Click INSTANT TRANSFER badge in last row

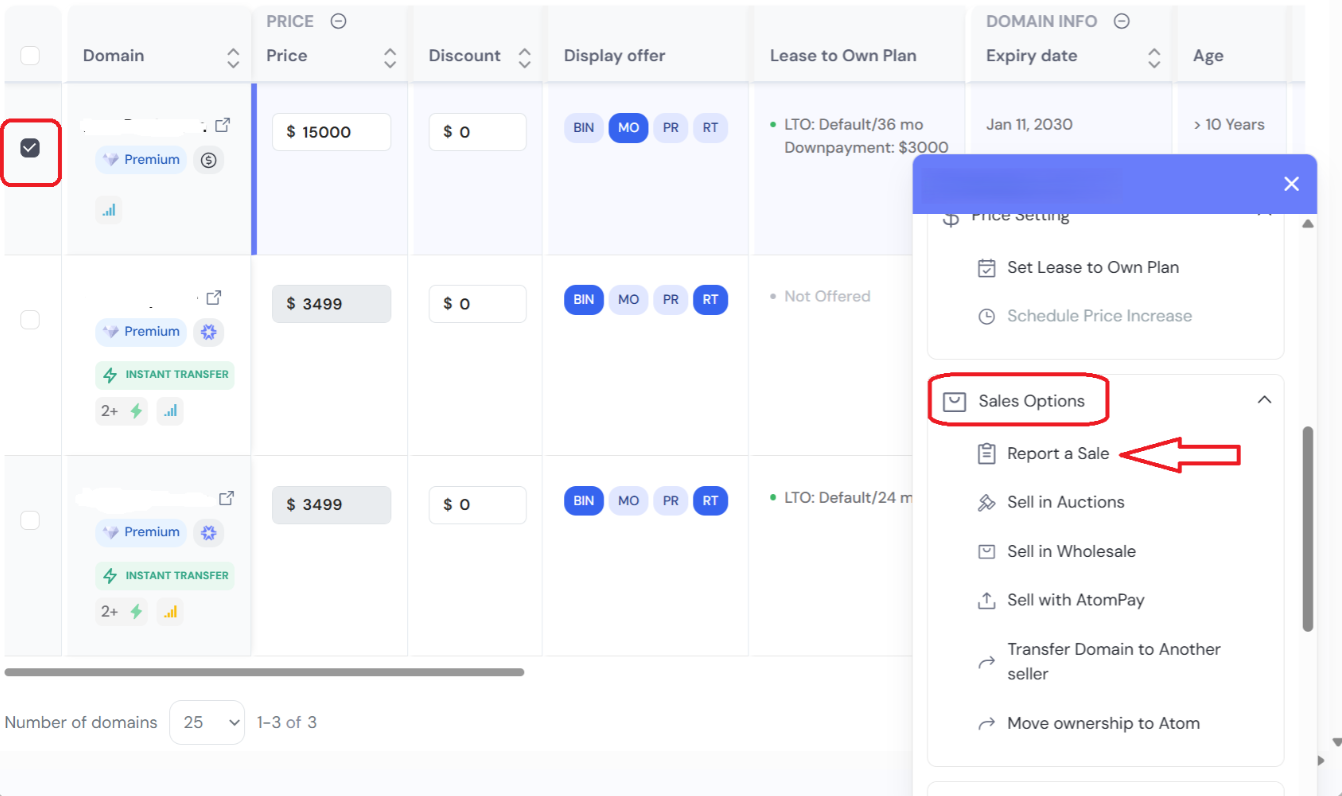[165, 576]
